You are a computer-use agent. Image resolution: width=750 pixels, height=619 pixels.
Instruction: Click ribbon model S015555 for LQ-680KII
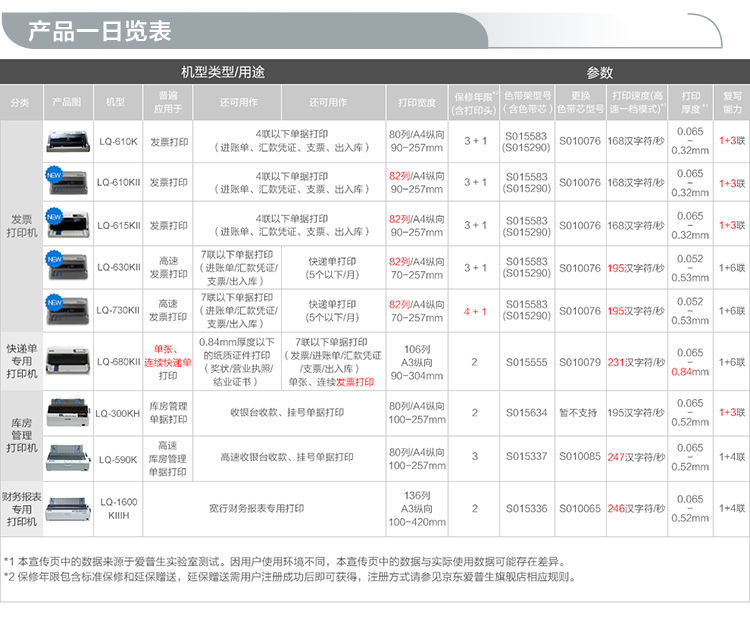(527, 362)
